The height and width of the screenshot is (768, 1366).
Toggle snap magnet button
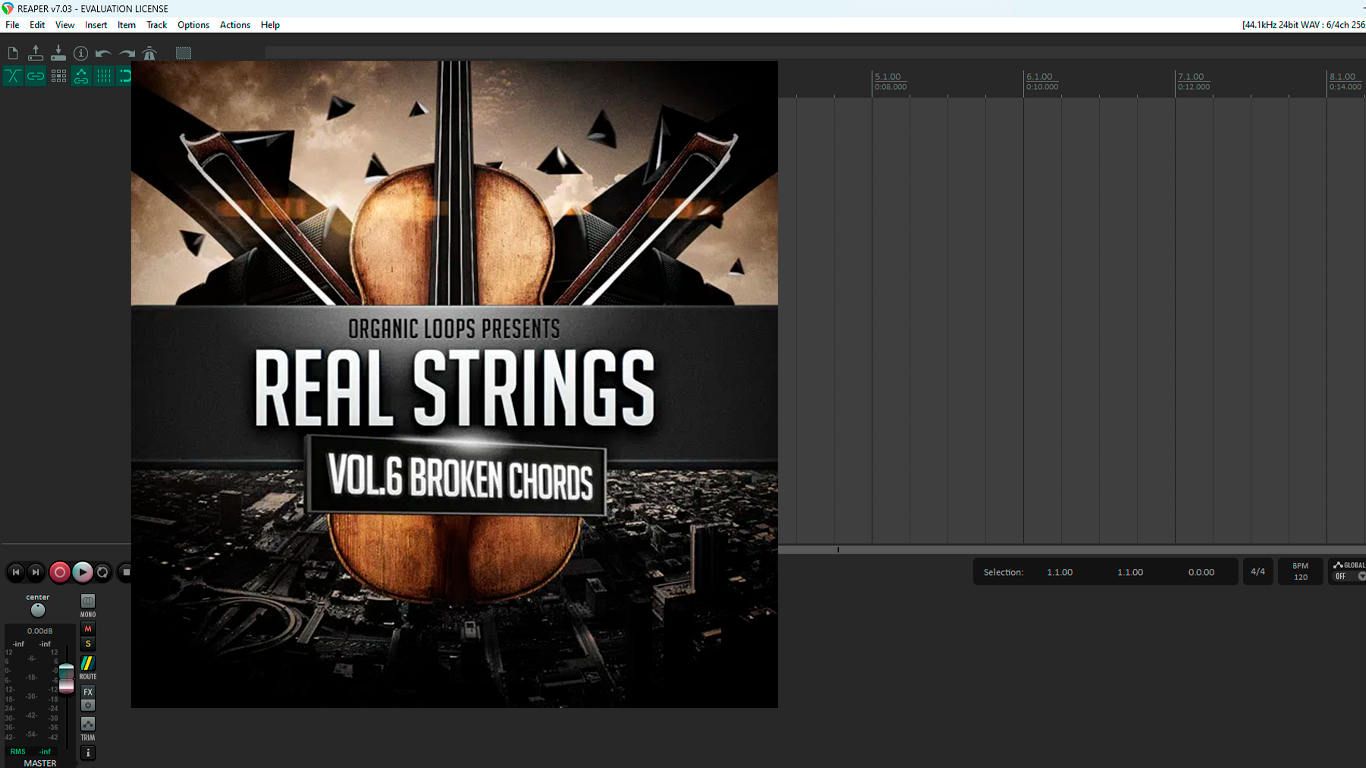pos(125,76)
